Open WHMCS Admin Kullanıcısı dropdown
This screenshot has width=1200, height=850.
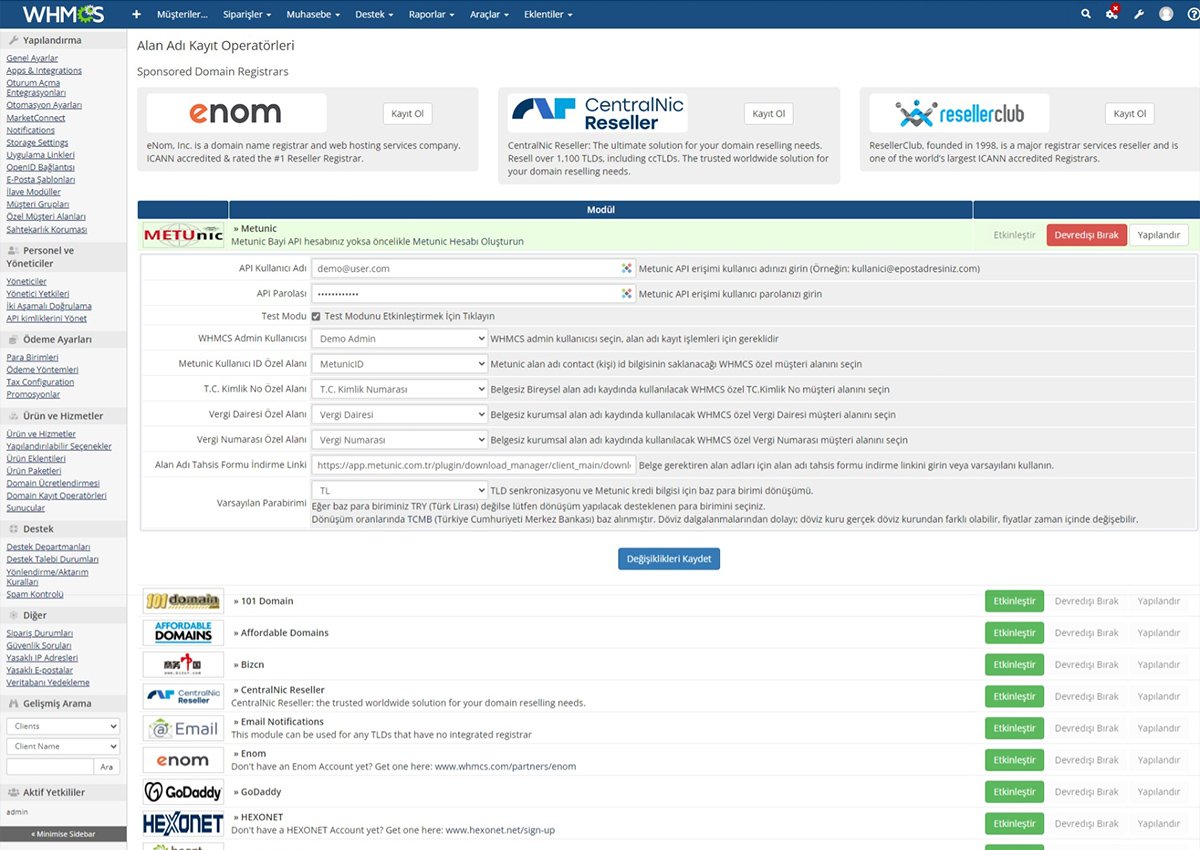pyautogui.click(x=399, y=339)
